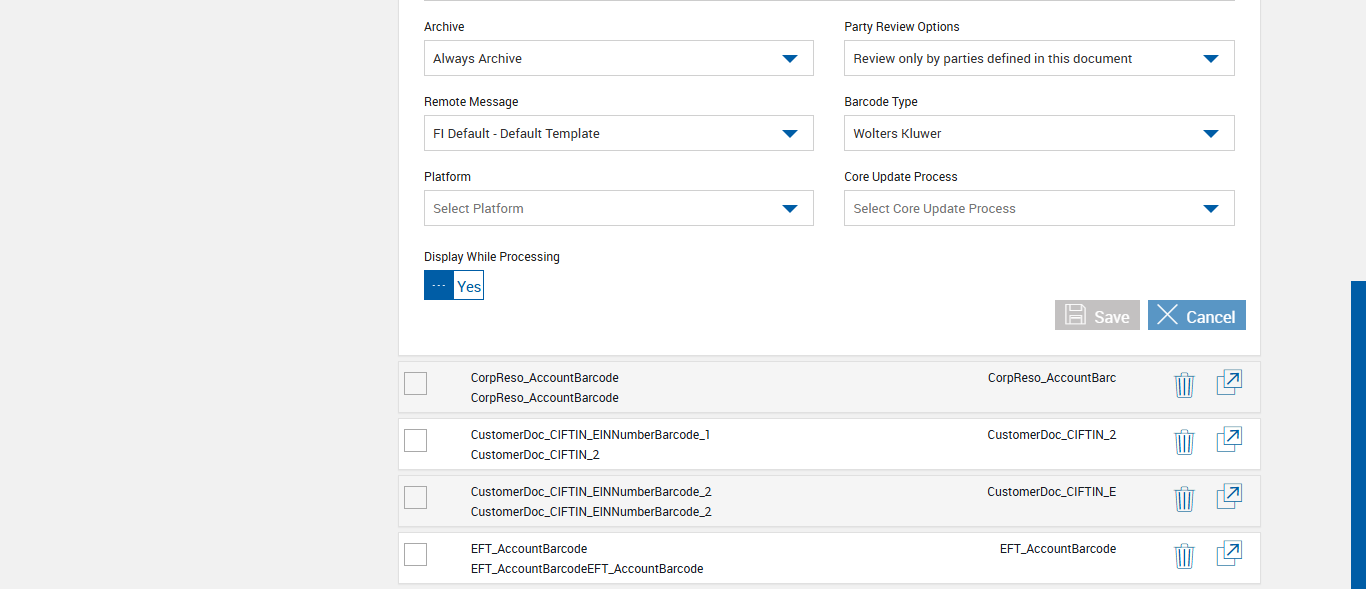1366x589 pixels.
Task: Click the trash icon for EFT_AccountBarcode
Action: [x=1184, y=556]
